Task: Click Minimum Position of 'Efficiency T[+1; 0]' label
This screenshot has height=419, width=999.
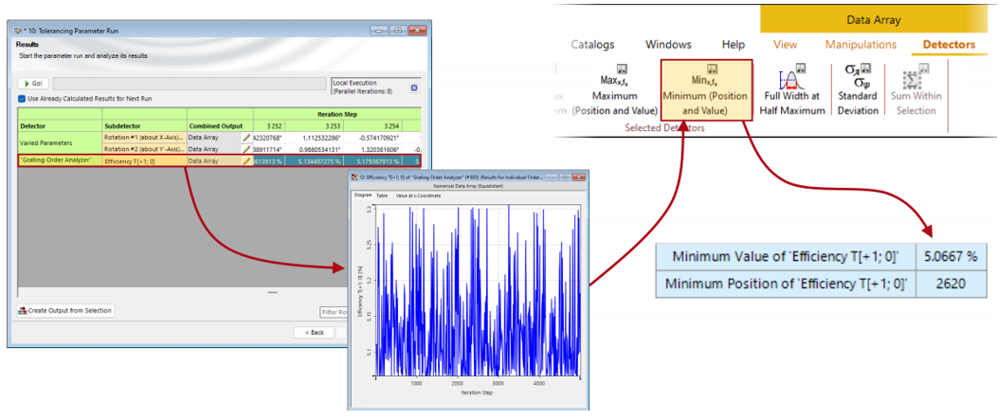Action: click(786, 283)
